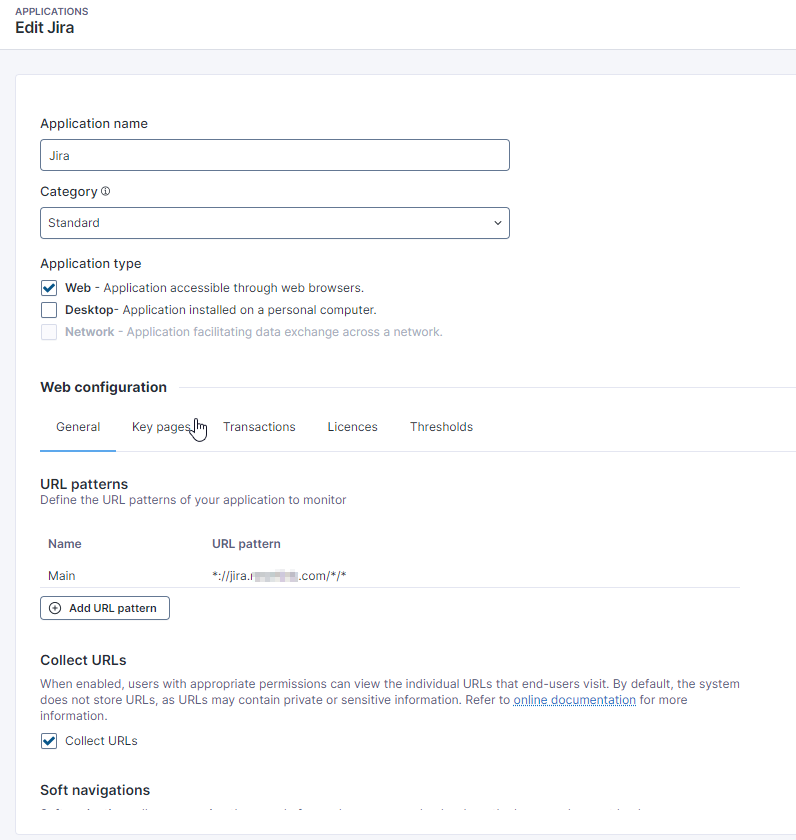
Task: Click the plus icon in Add URL pattern
Action: (55, 608)
